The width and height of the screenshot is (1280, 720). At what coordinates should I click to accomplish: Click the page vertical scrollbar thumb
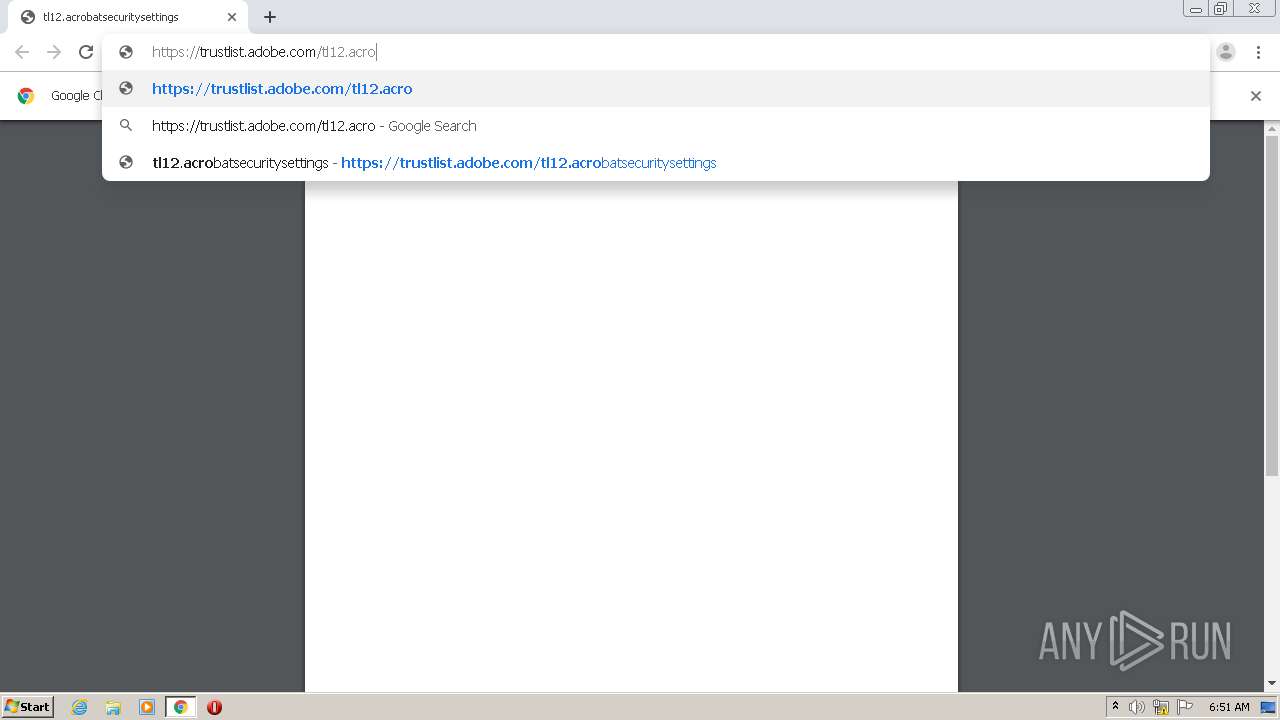pos(1272,305)
